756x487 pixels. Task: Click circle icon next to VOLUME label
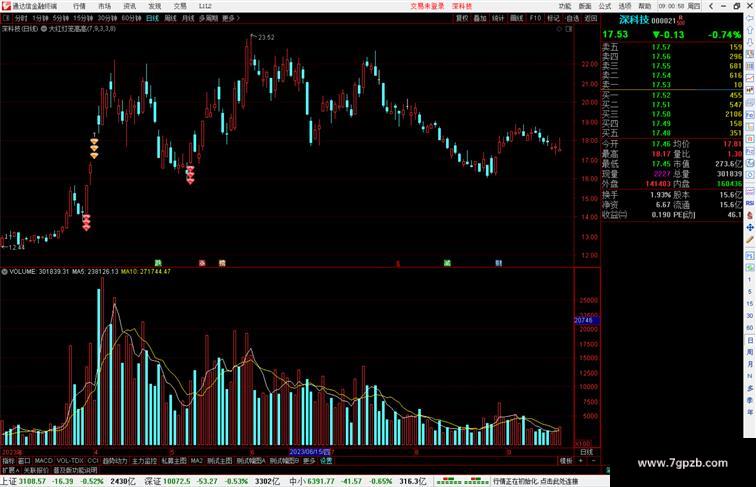4,272
